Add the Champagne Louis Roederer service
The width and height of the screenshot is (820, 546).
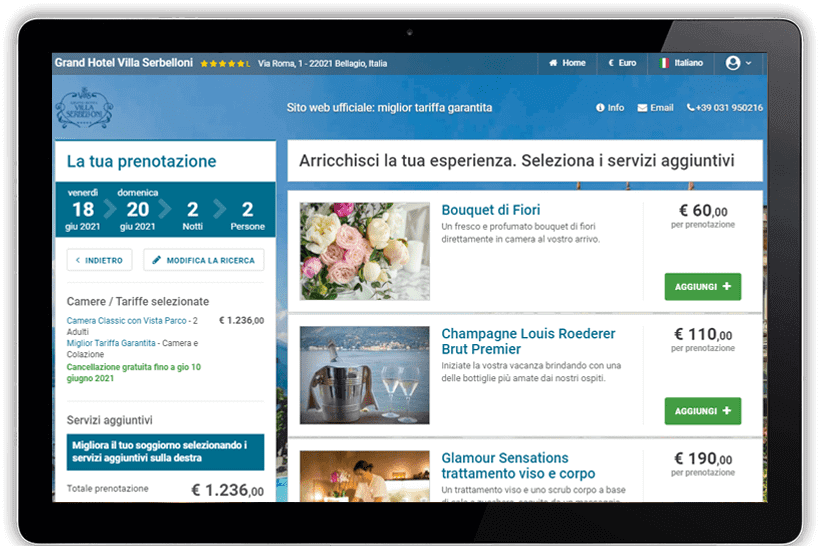702,411
